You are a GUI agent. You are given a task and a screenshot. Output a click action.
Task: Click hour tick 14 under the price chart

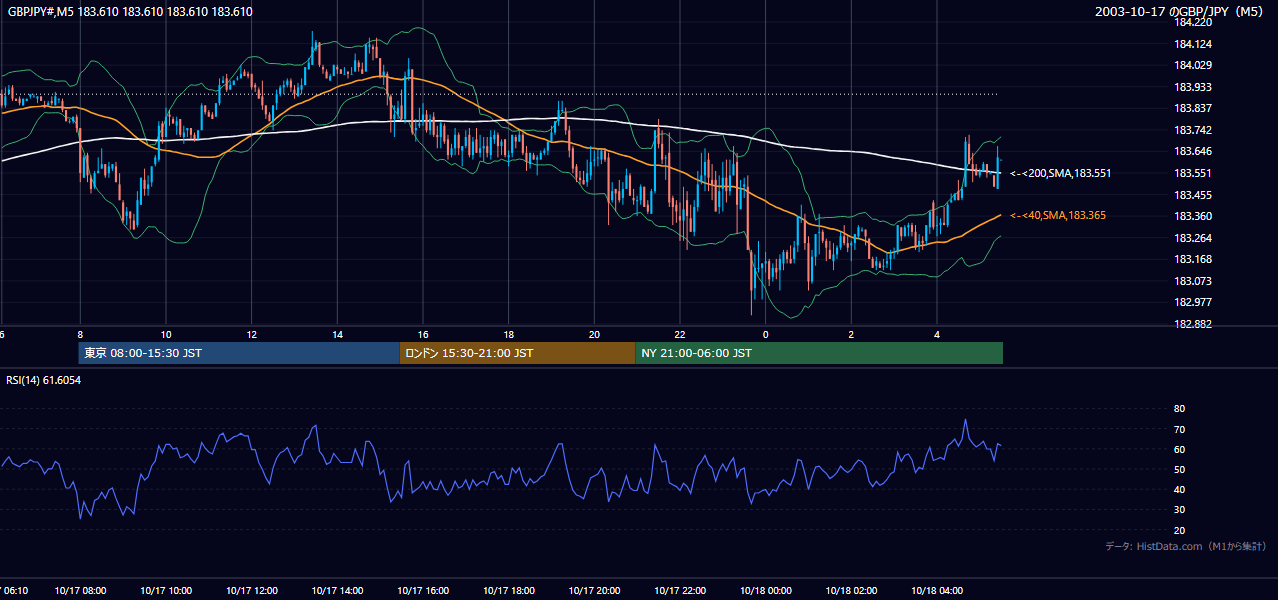coord(337,335)
